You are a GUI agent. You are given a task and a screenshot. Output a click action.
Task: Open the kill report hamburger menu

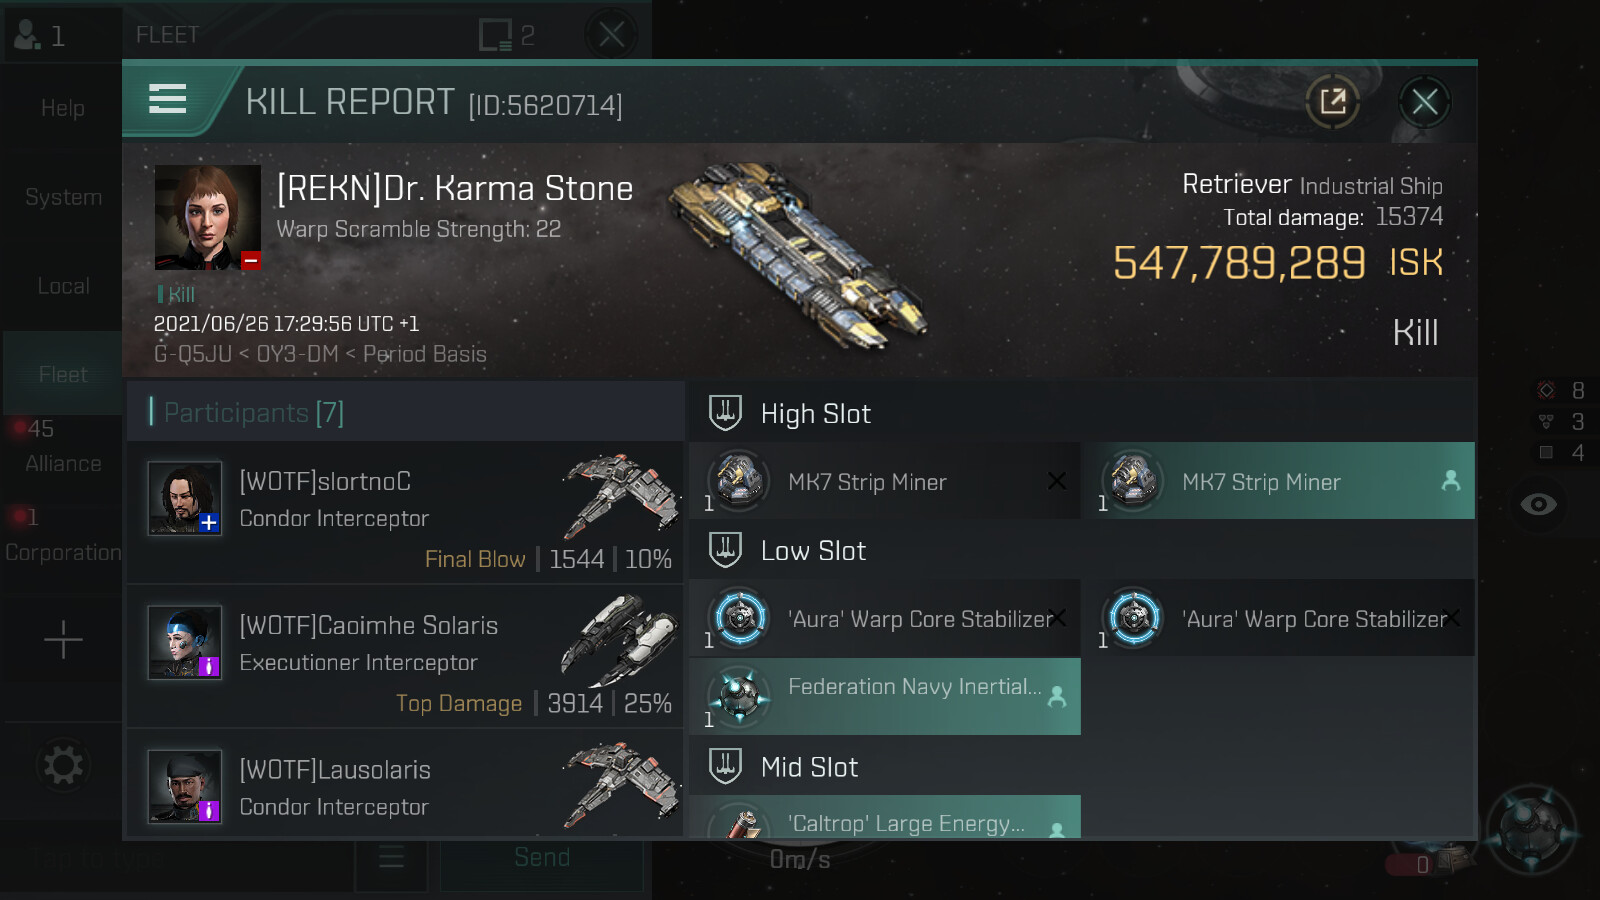167,99
